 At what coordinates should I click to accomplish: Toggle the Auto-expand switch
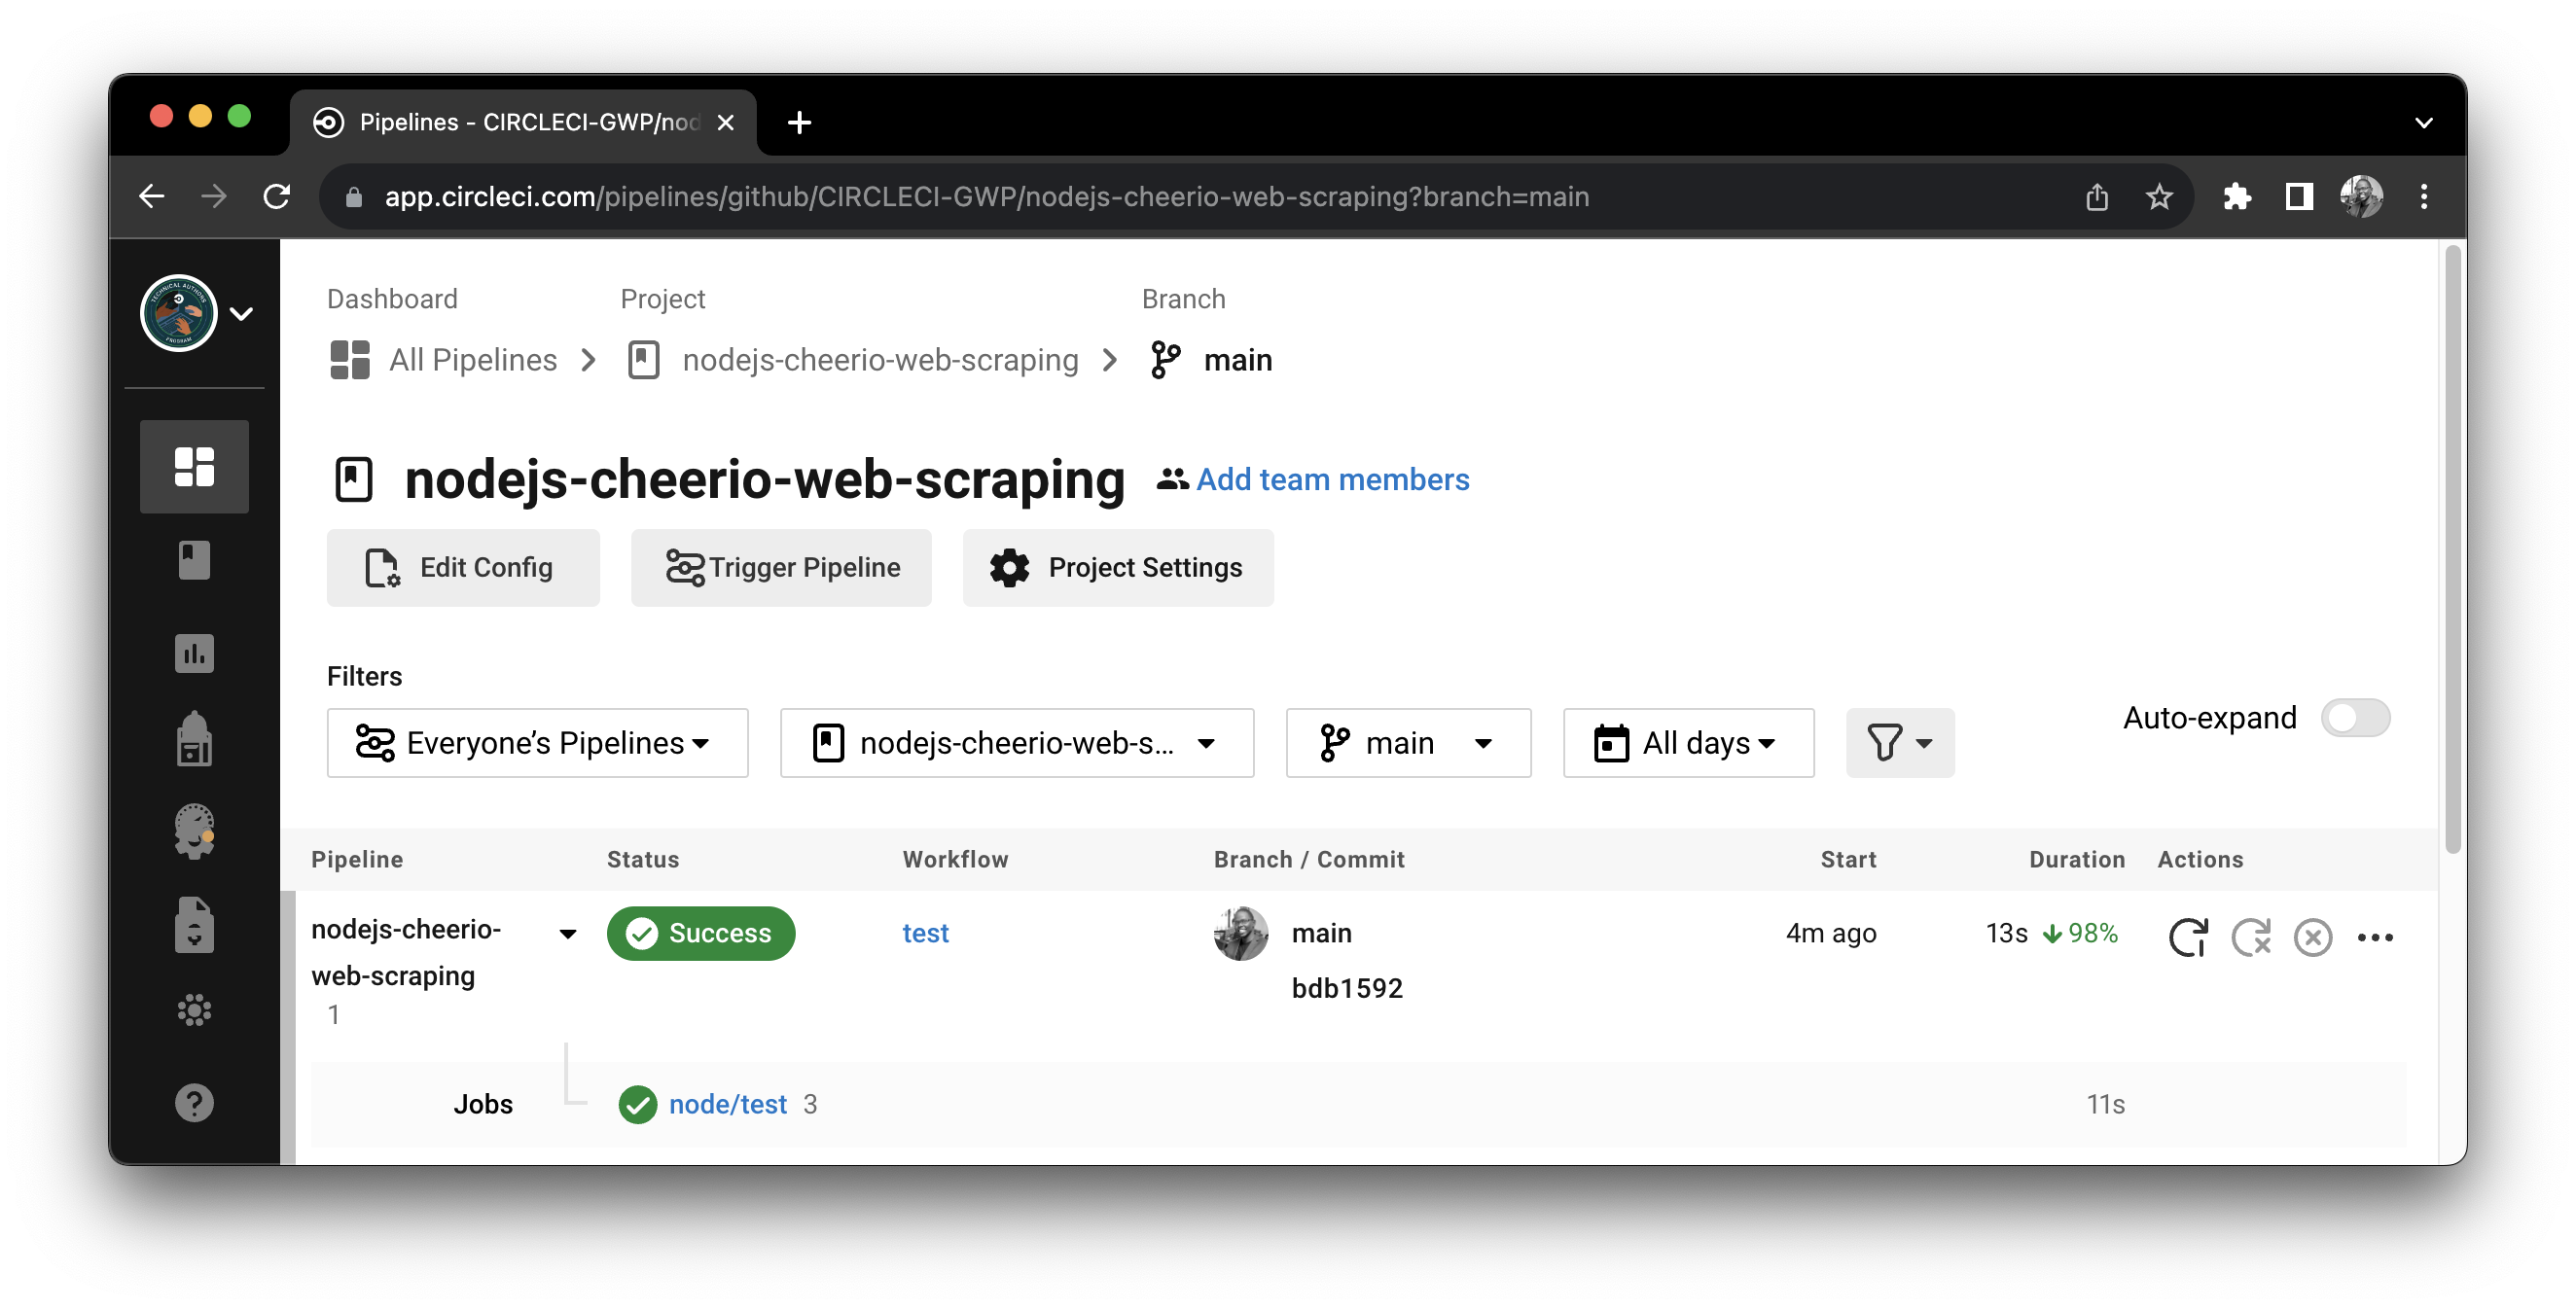(x=2355, y=718)
